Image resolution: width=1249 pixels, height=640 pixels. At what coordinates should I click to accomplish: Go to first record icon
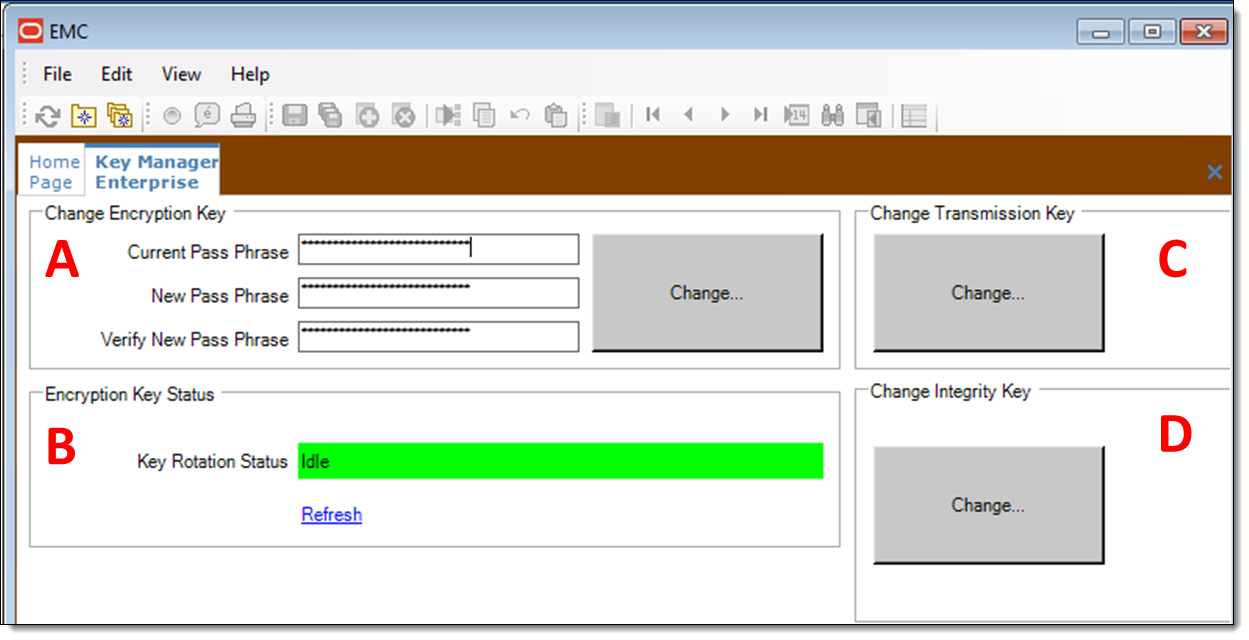pos(653,115)
